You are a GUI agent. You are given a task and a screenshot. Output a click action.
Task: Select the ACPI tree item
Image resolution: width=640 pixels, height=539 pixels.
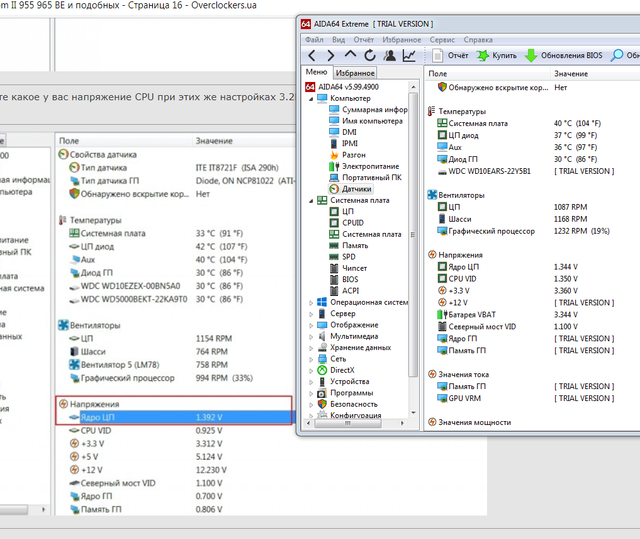(x=345, y=291)
